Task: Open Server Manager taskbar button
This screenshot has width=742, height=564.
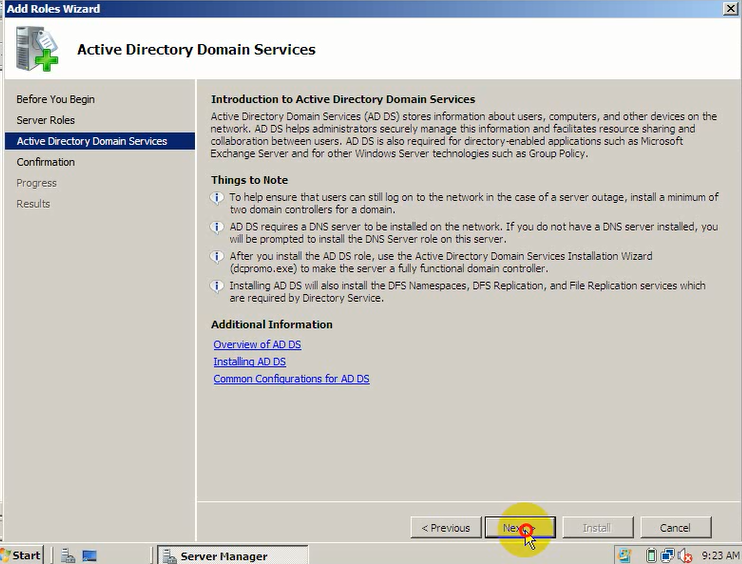Action: coord(232,555)
